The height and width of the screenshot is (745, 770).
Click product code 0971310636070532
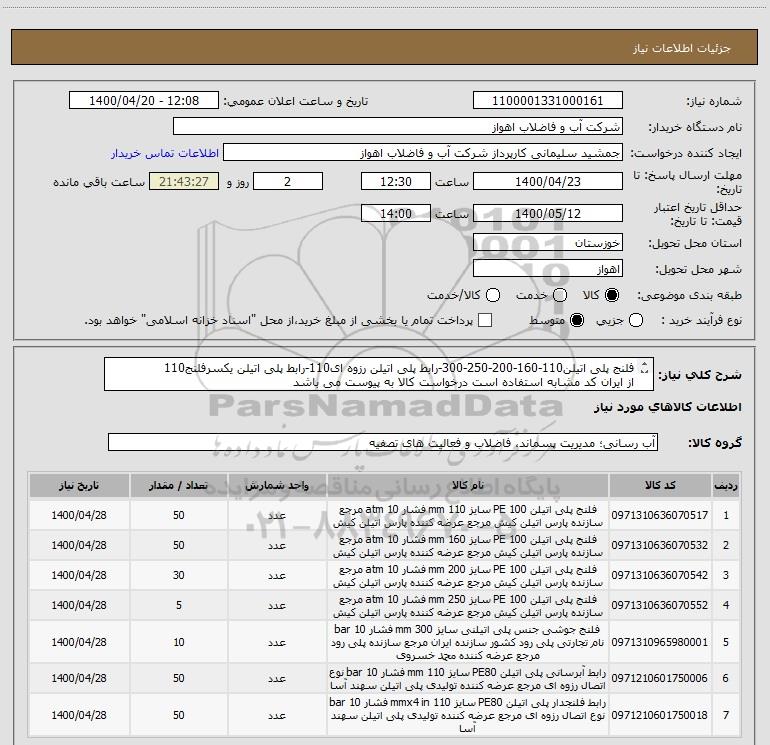(x=660, y=545)
